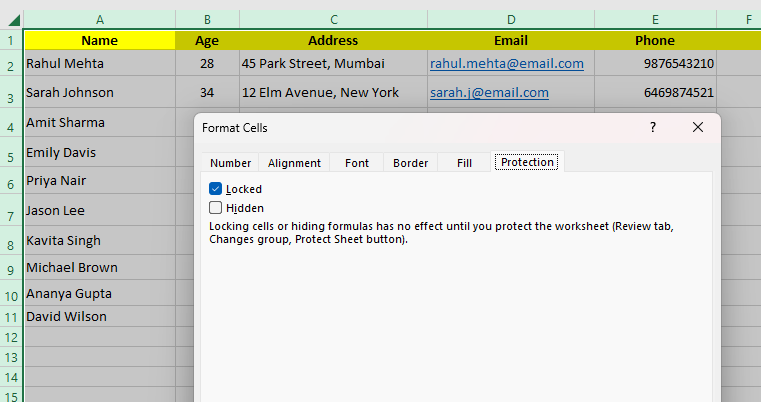Enable the Hidden checkbox
The image size is (761, 402).
(216, 208)
